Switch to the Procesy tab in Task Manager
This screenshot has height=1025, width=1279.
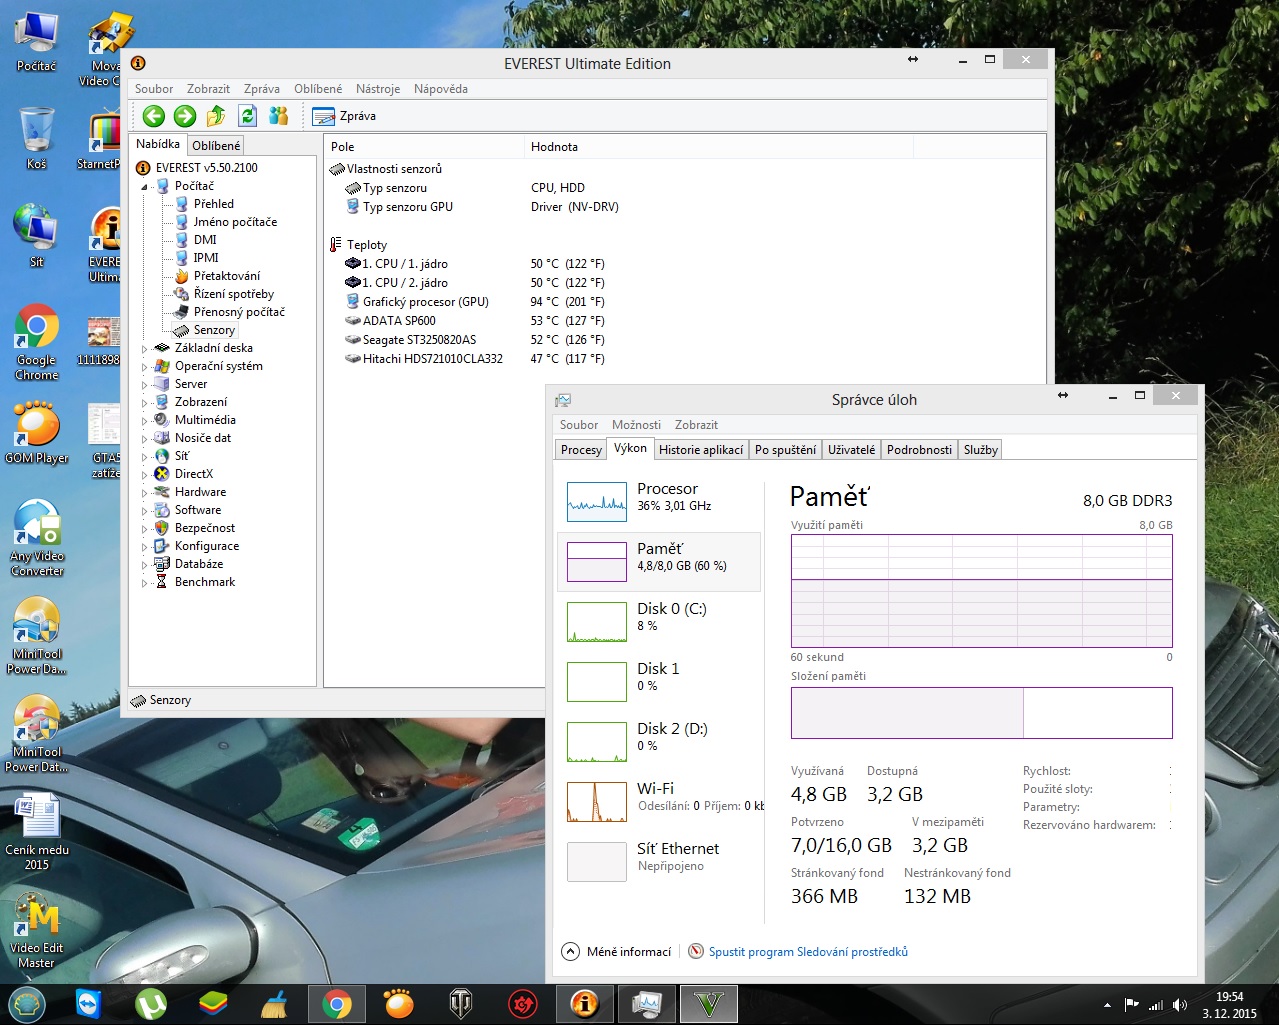[x=581, y=450]
